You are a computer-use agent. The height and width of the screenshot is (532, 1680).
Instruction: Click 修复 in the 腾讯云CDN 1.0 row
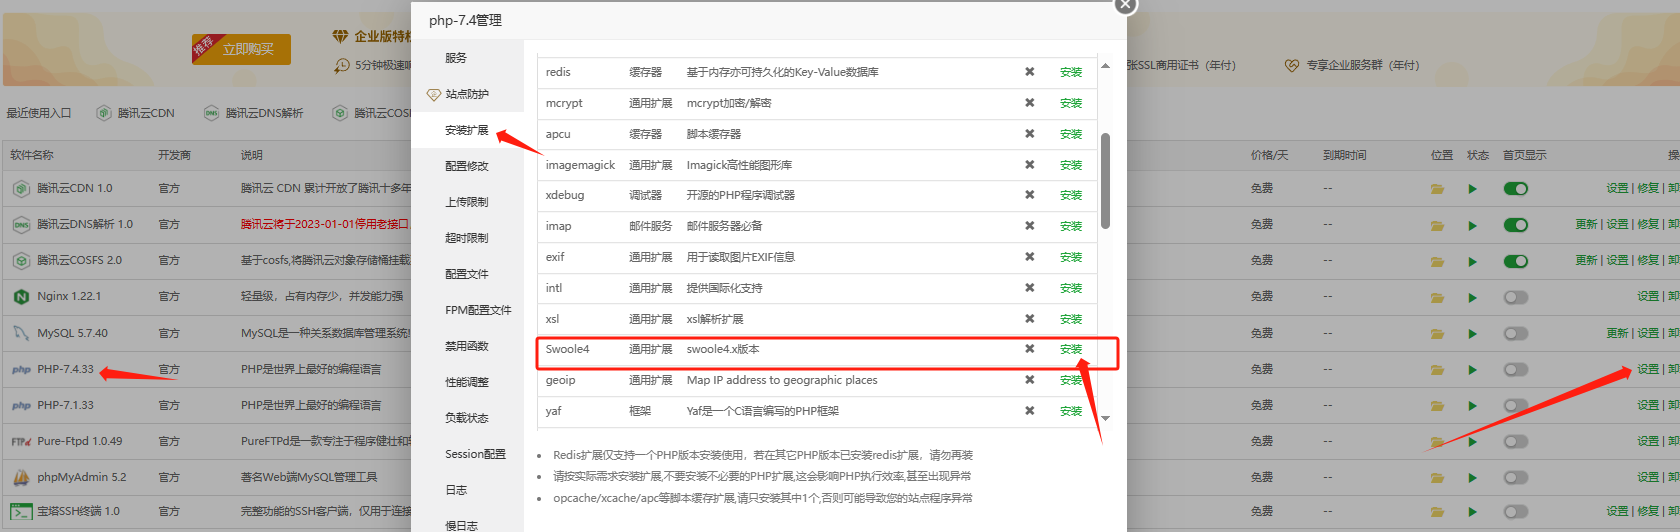pyautogui.click(x=1648, y=188)
